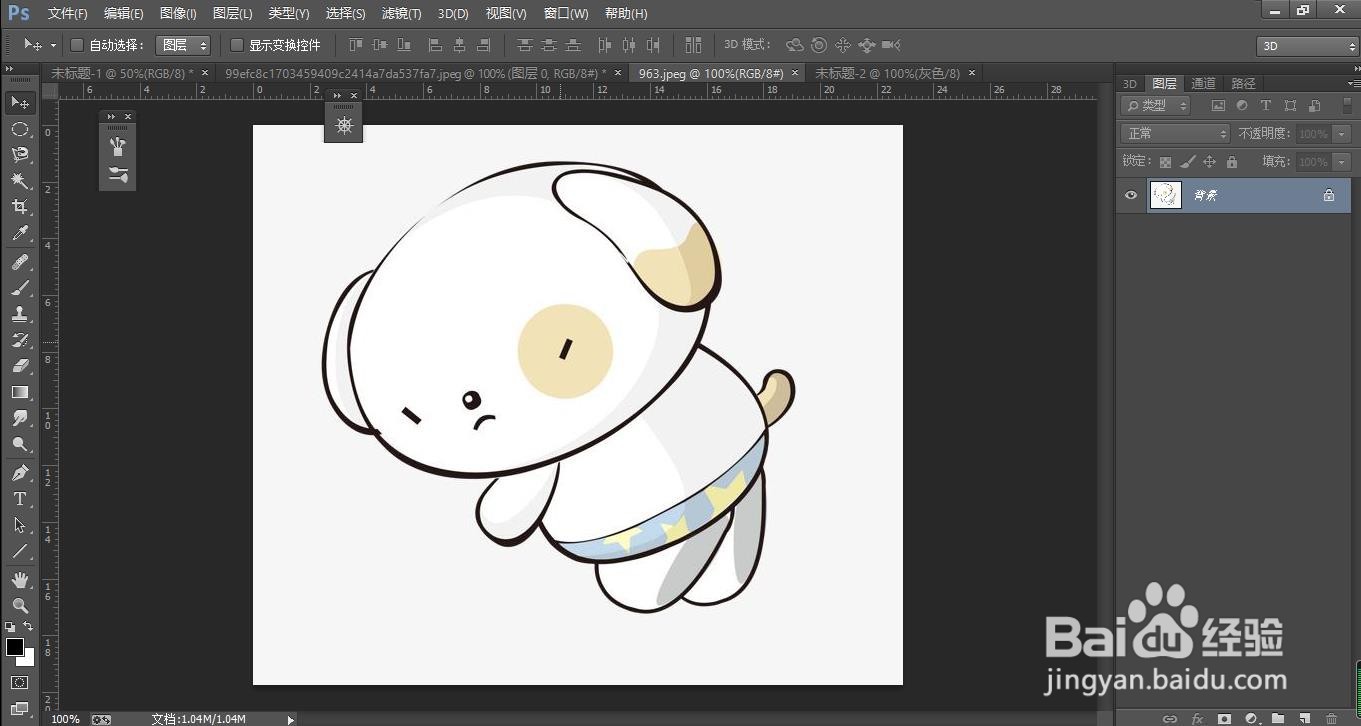This screenshot has height=726, width=1361.
Task: Select the Gradient tool
Action: pos(19,392)
